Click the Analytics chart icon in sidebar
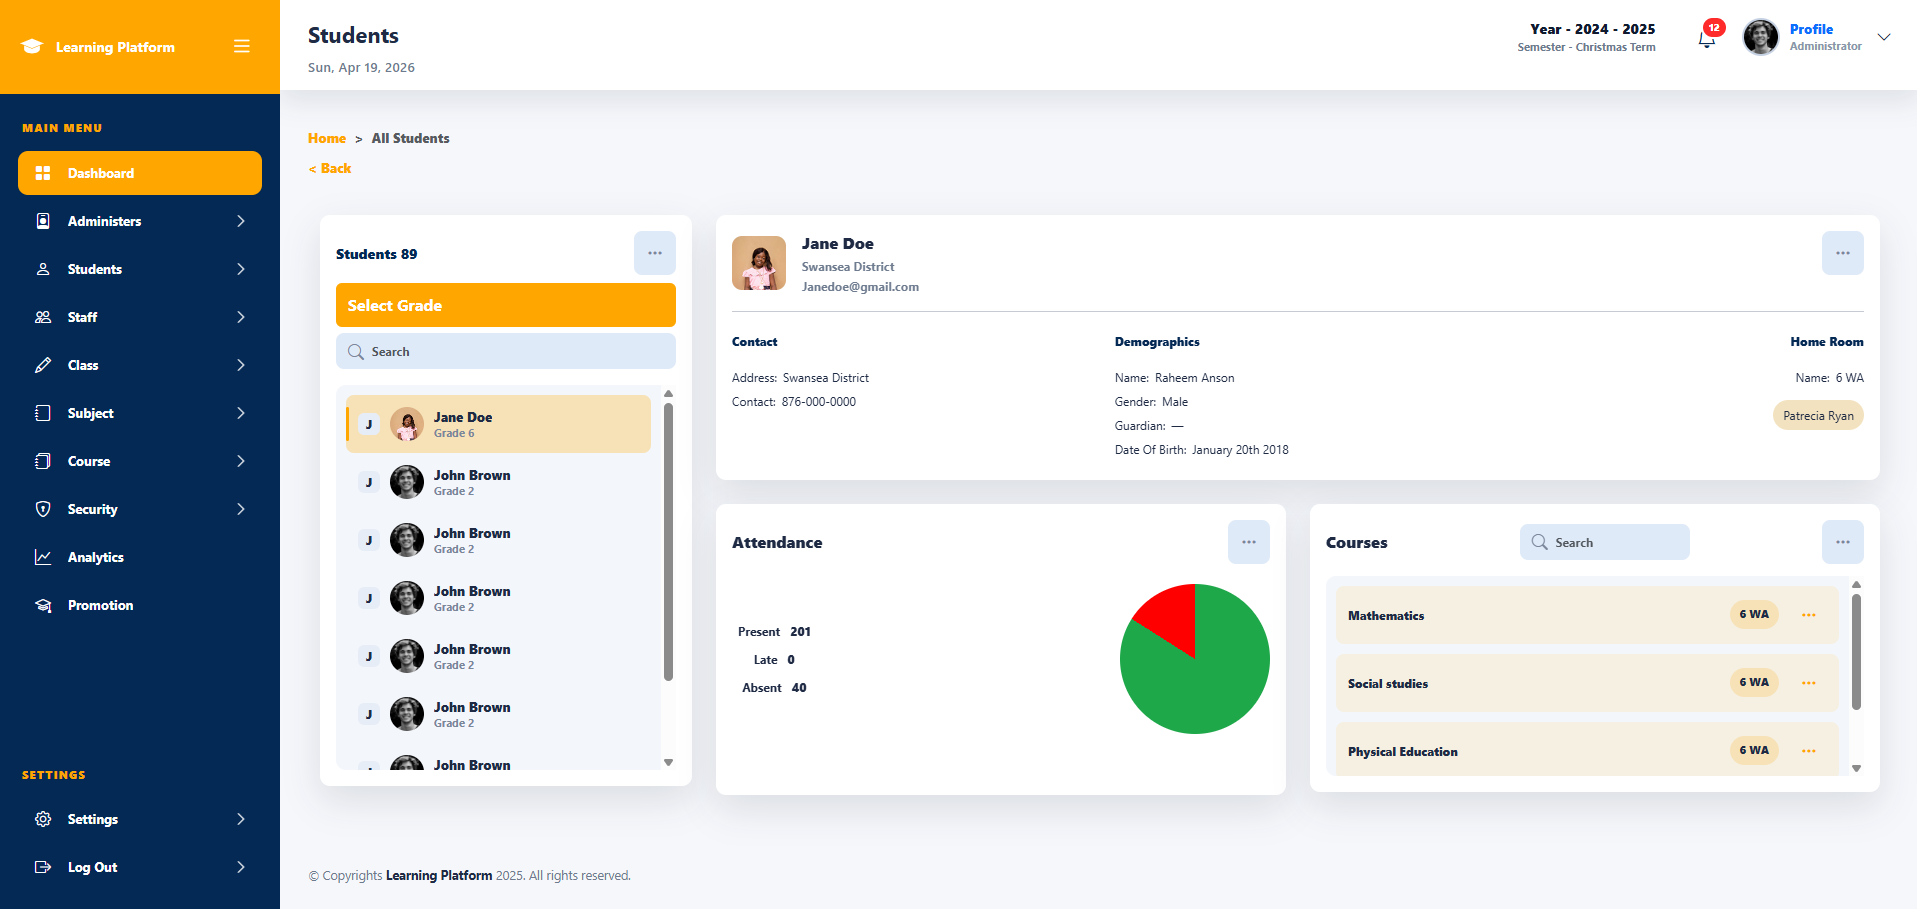The image size is (1917, 909). tap(43, 557)
